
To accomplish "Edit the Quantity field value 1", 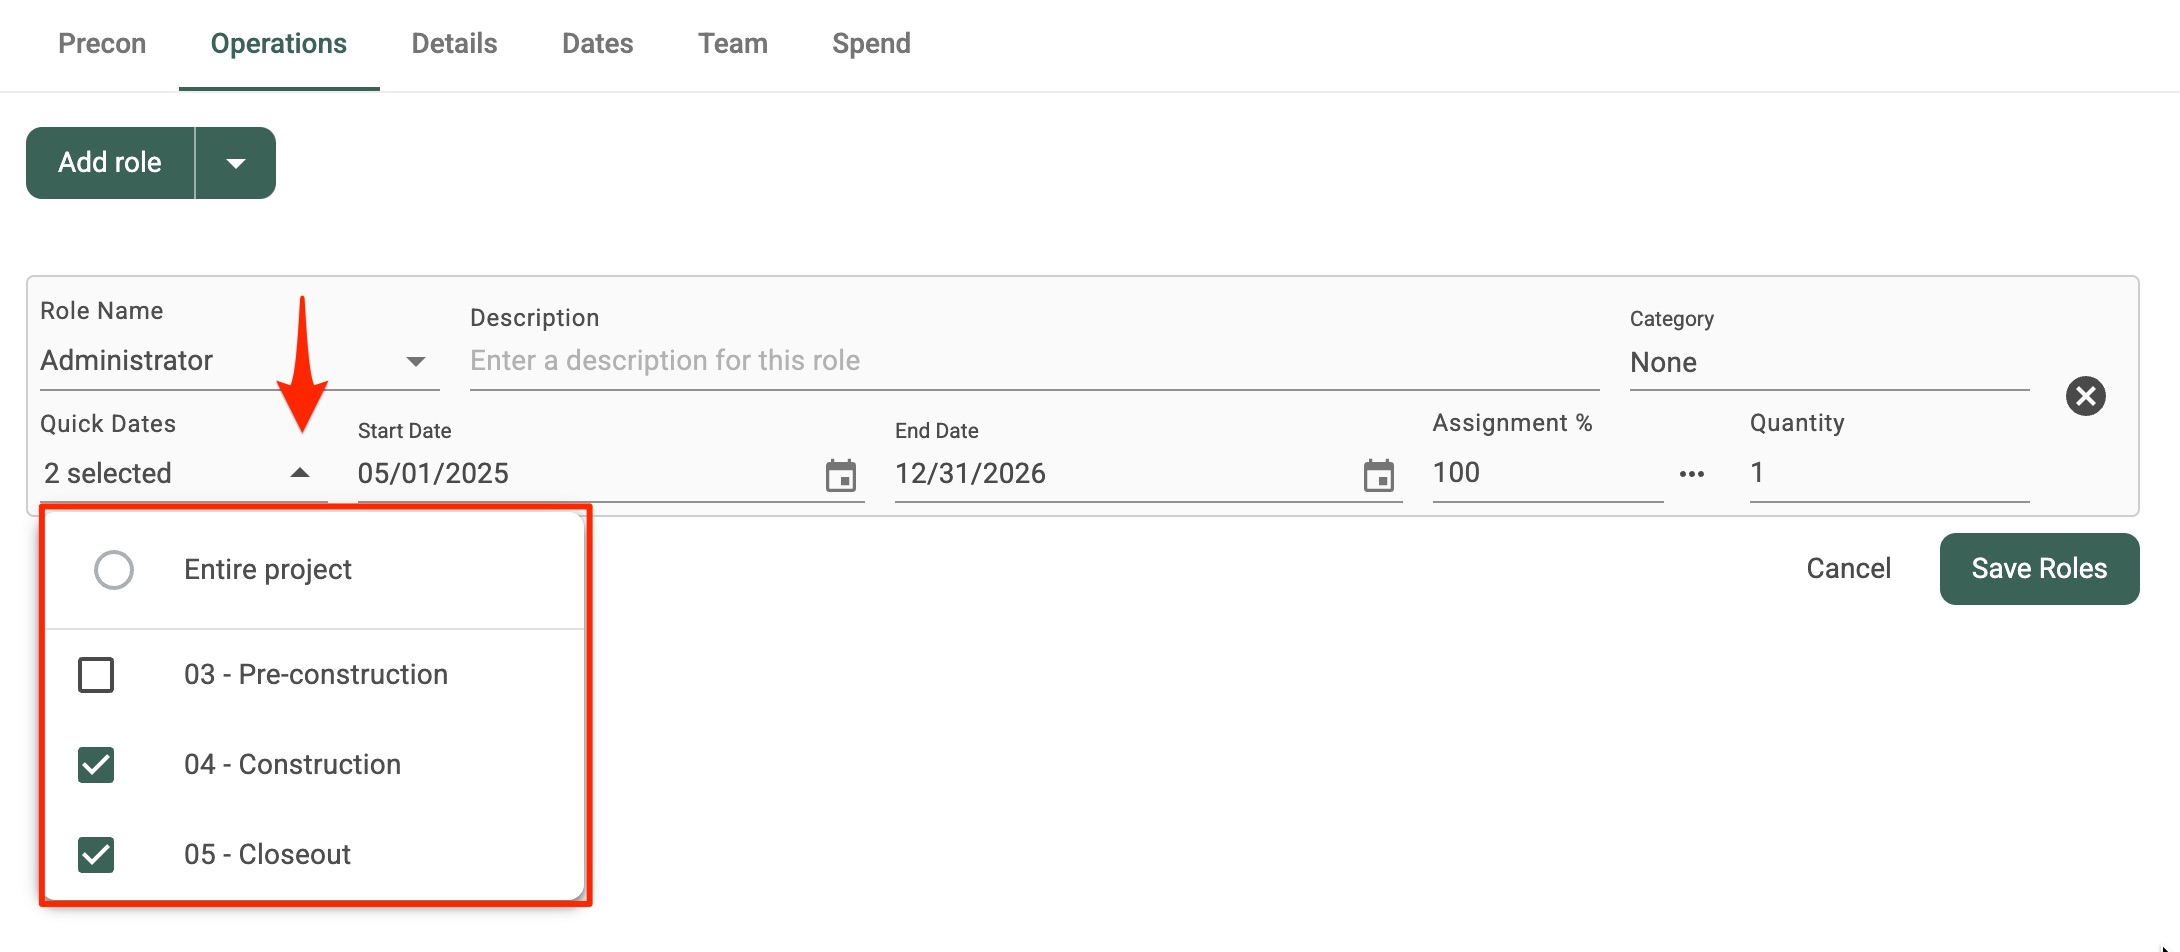I will [x=1889, y=473].
